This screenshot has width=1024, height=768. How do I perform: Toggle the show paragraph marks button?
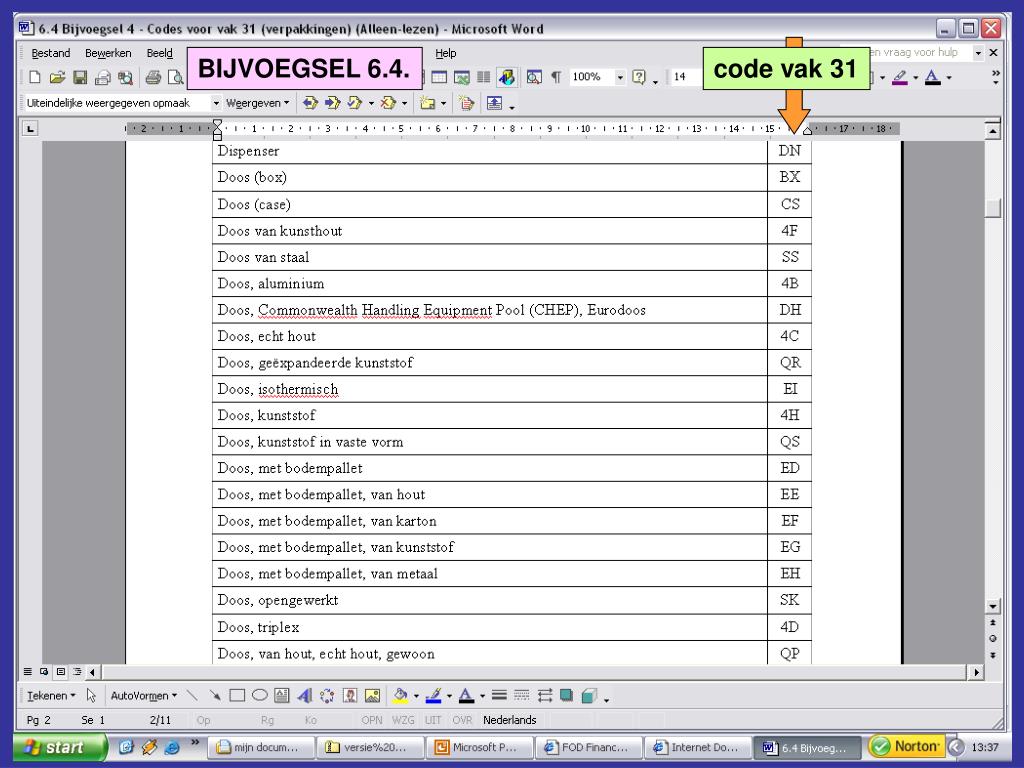pyautogui.click(x=556, y=78)
